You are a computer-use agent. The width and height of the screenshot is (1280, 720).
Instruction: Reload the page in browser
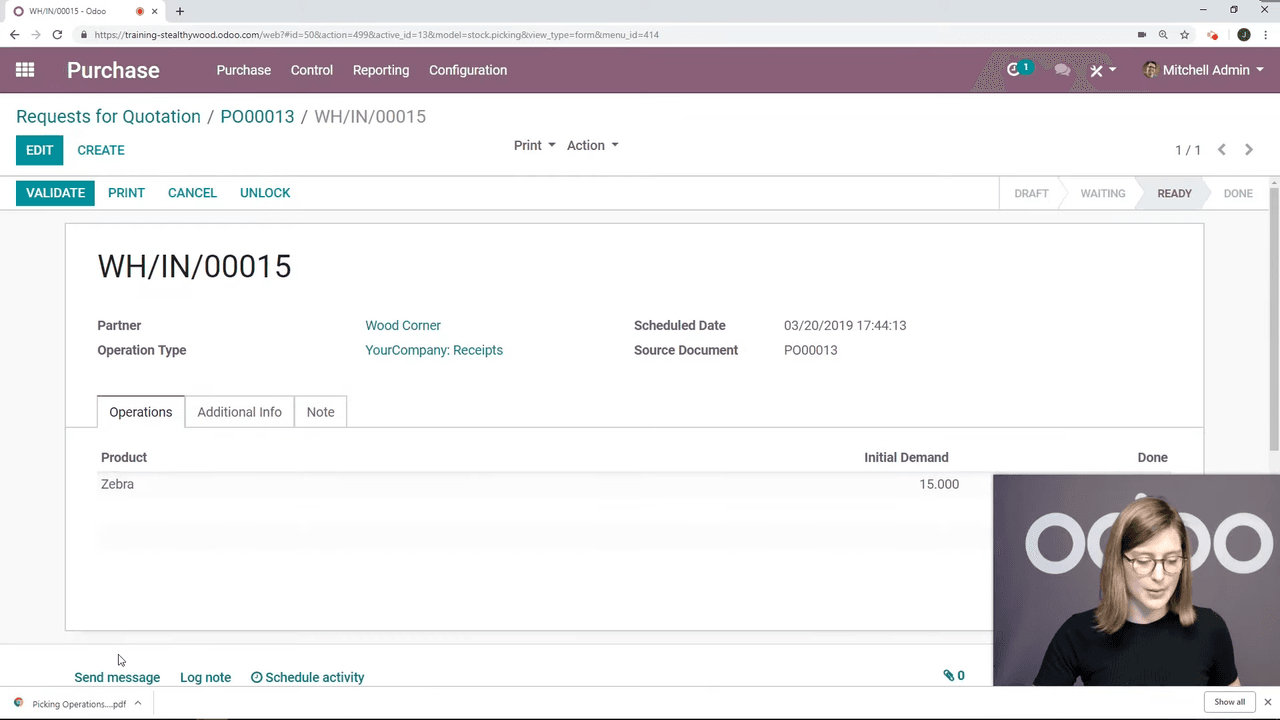(x=57, y=35)
